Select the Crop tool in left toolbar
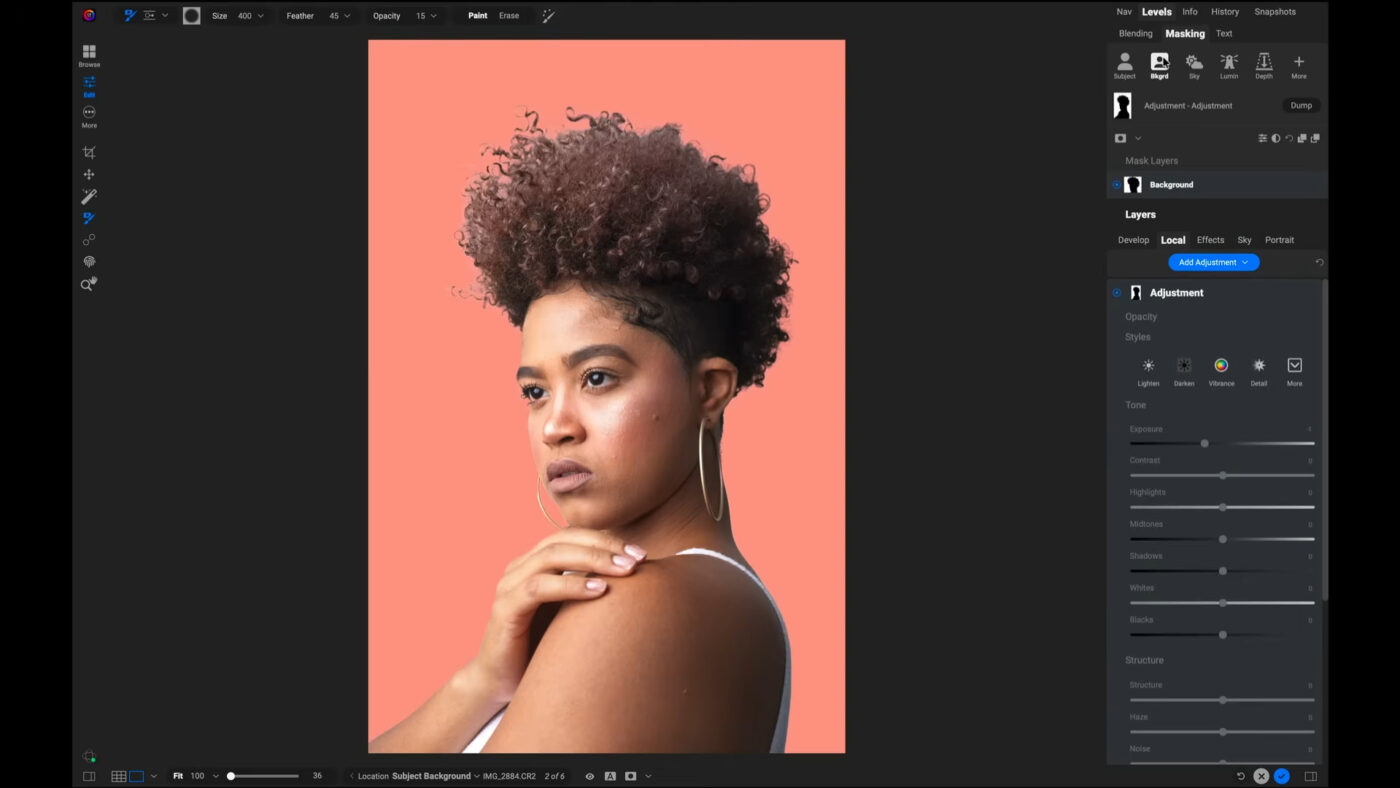The image size is (1400, 788). (x=89, y=153)
